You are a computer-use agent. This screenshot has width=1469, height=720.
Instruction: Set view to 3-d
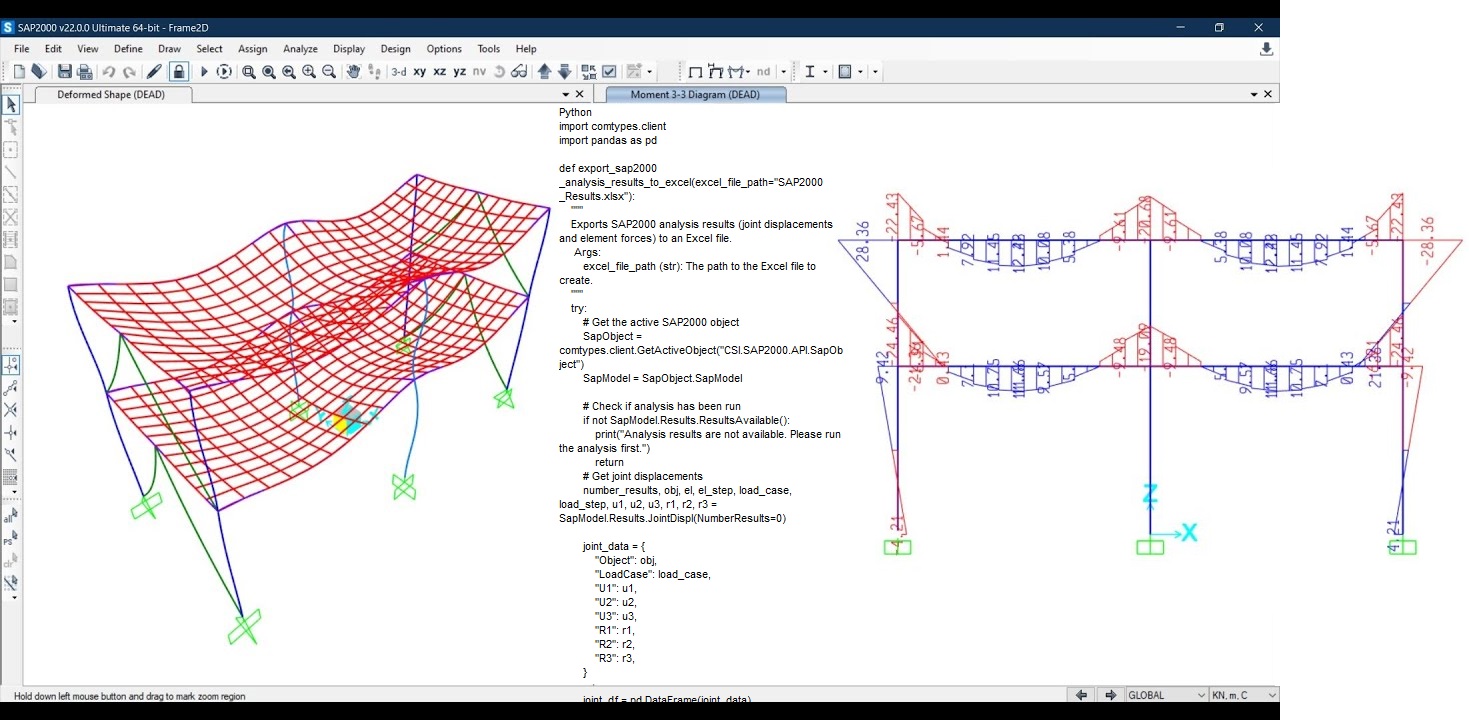399,71
